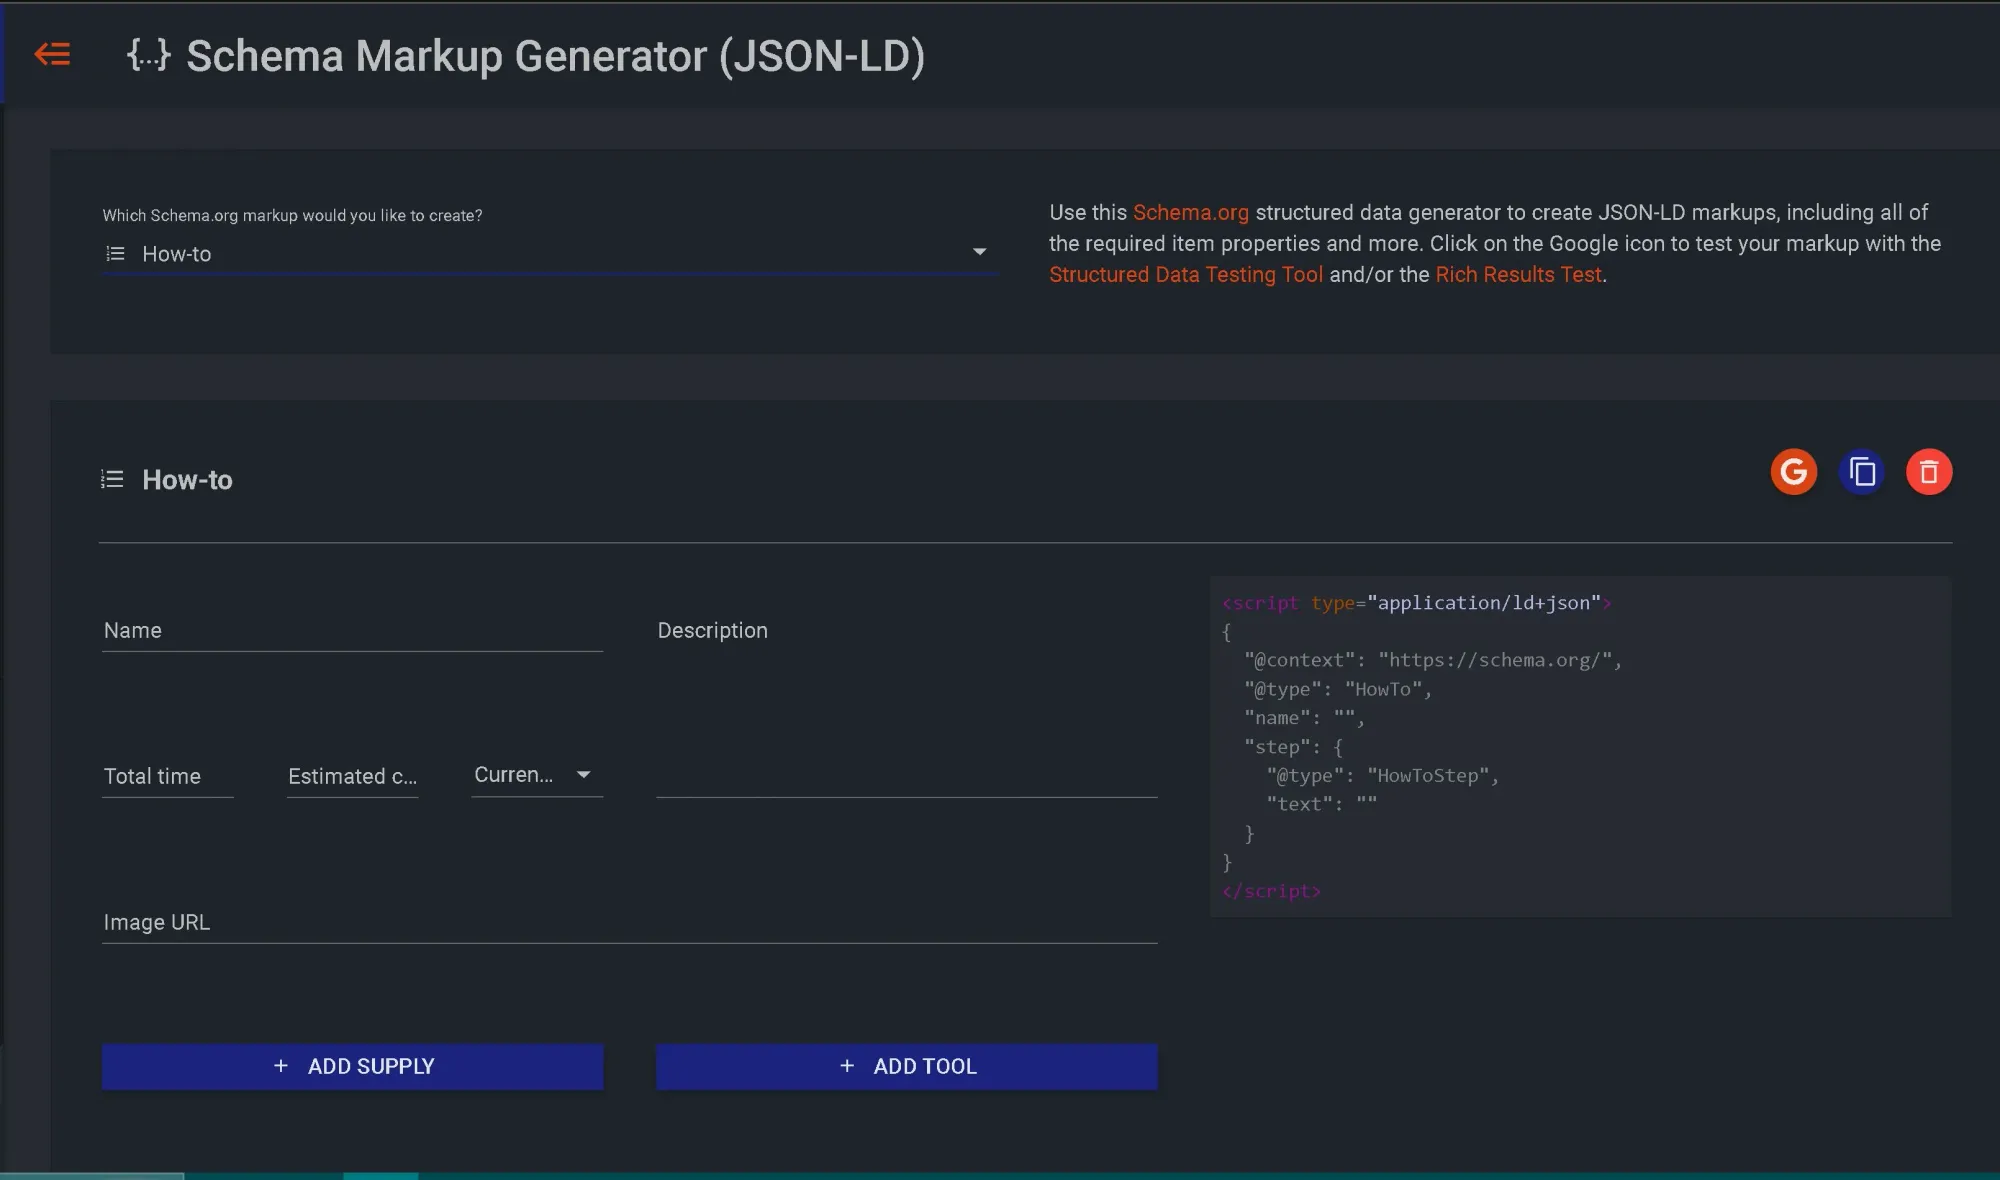Click the ADD SUPPLY button
This screenshot has width=2000, height=1180.
click(x=351, y=1066)
